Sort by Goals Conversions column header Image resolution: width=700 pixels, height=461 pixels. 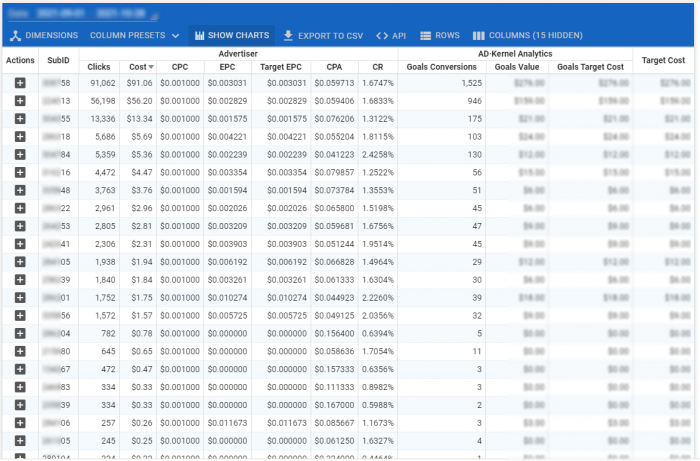point(442,67)
